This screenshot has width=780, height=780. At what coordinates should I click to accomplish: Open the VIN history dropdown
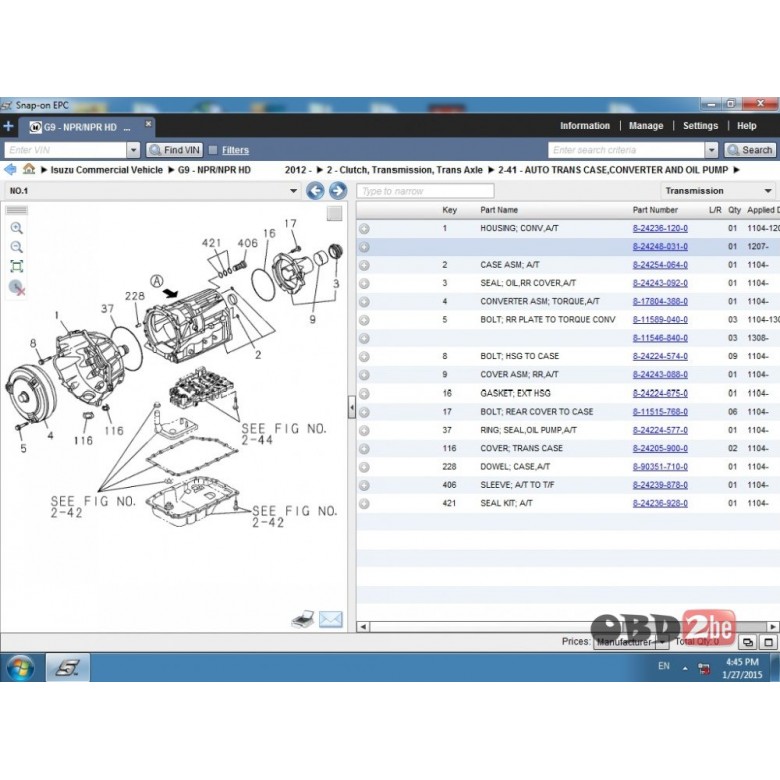click(x=133, y=150)
